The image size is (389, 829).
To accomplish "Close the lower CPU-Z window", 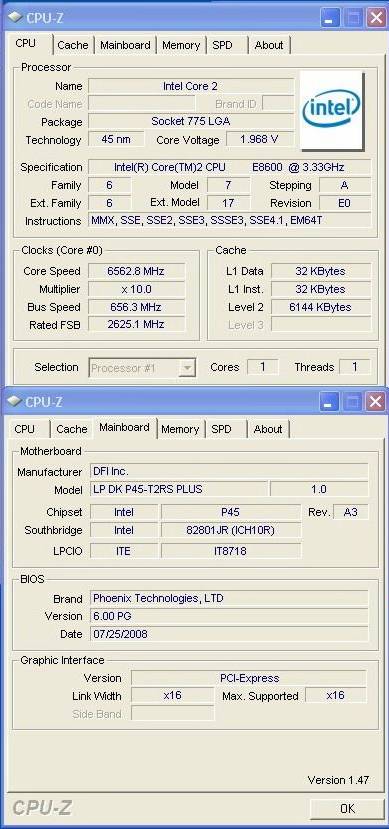I will pyautogui.click(x=376, y=402).
